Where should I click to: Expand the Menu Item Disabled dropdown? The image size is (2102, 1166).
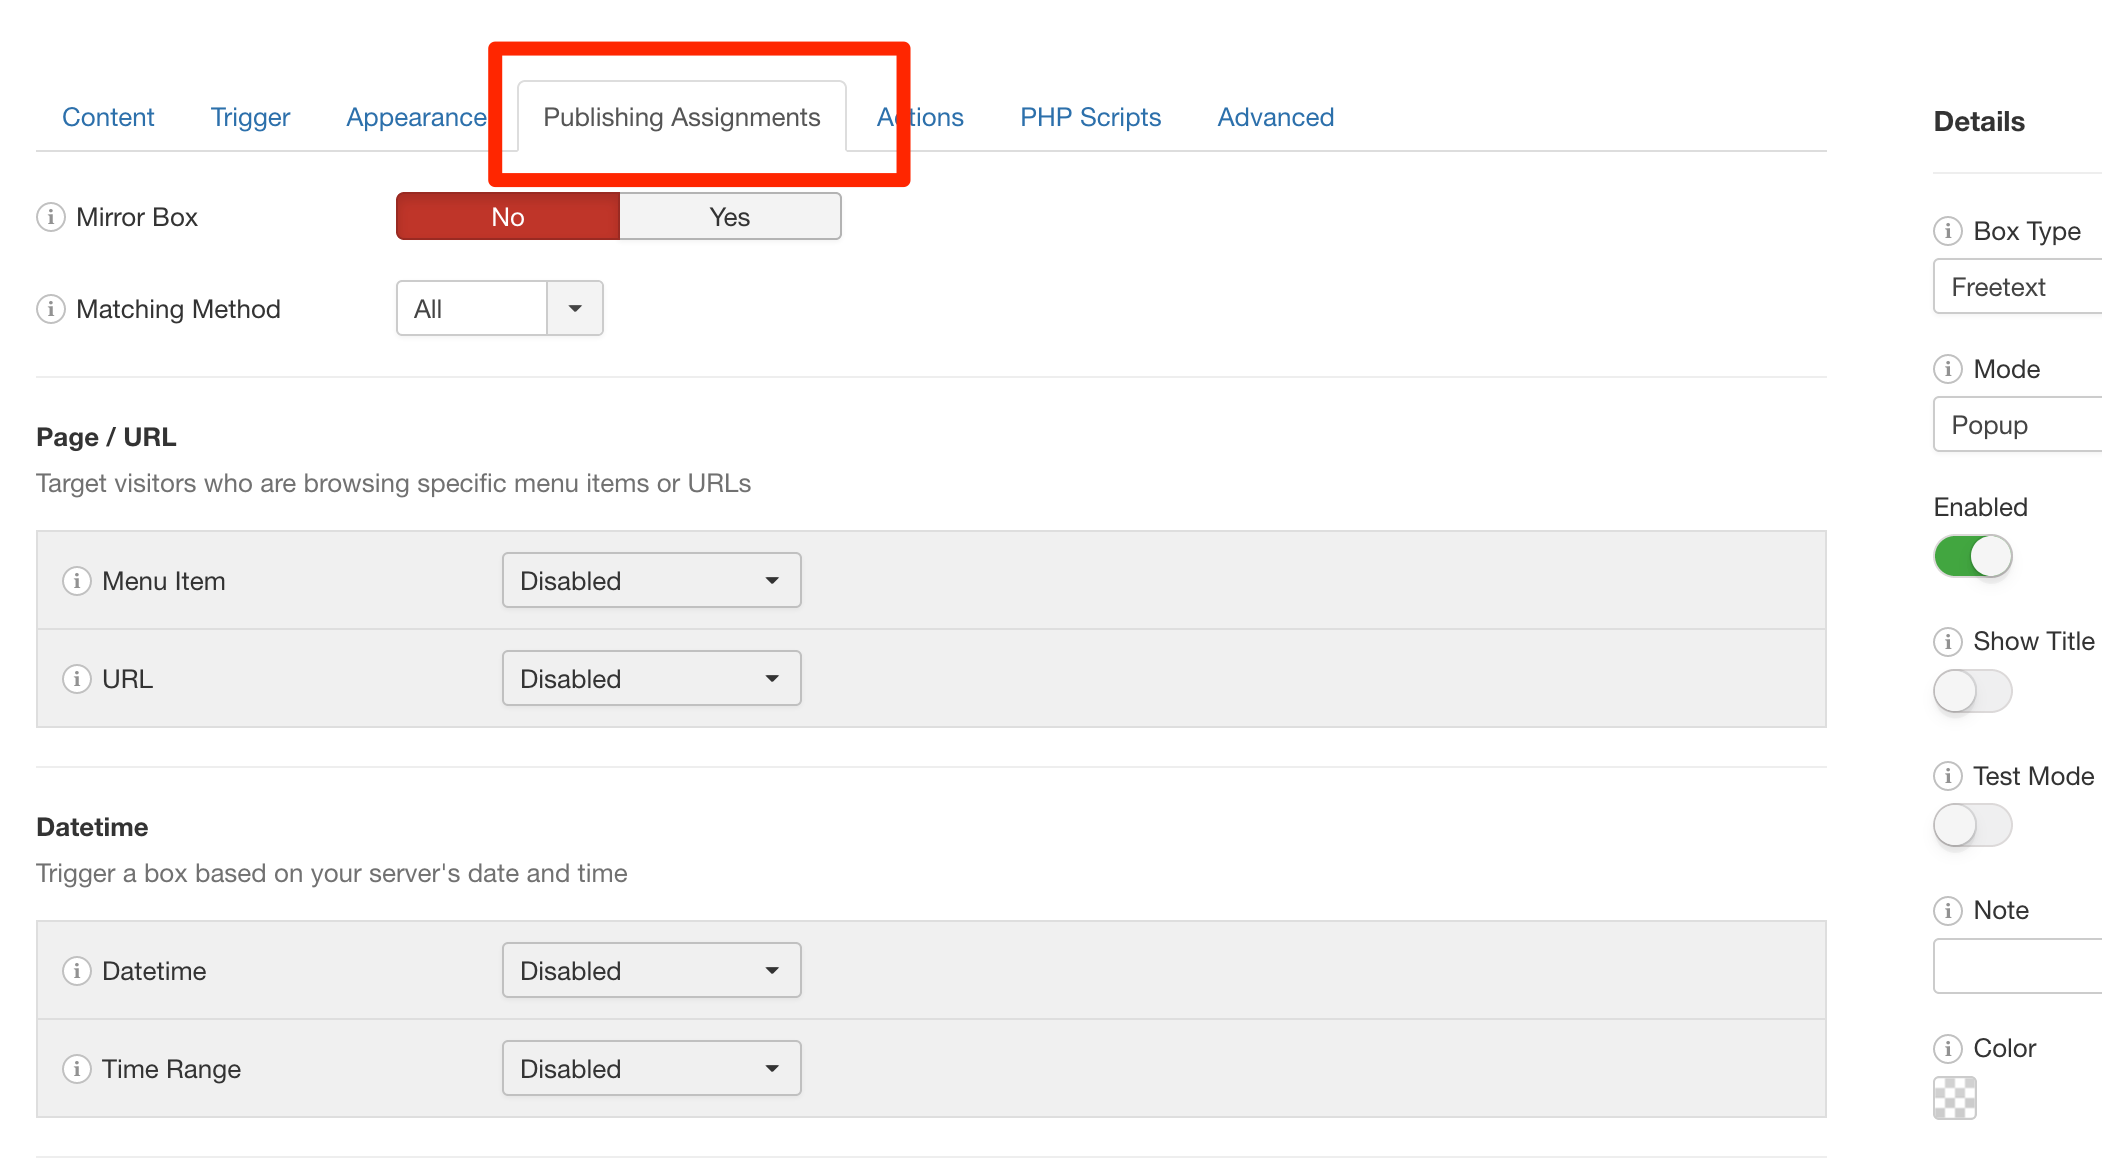pos(651,581)
